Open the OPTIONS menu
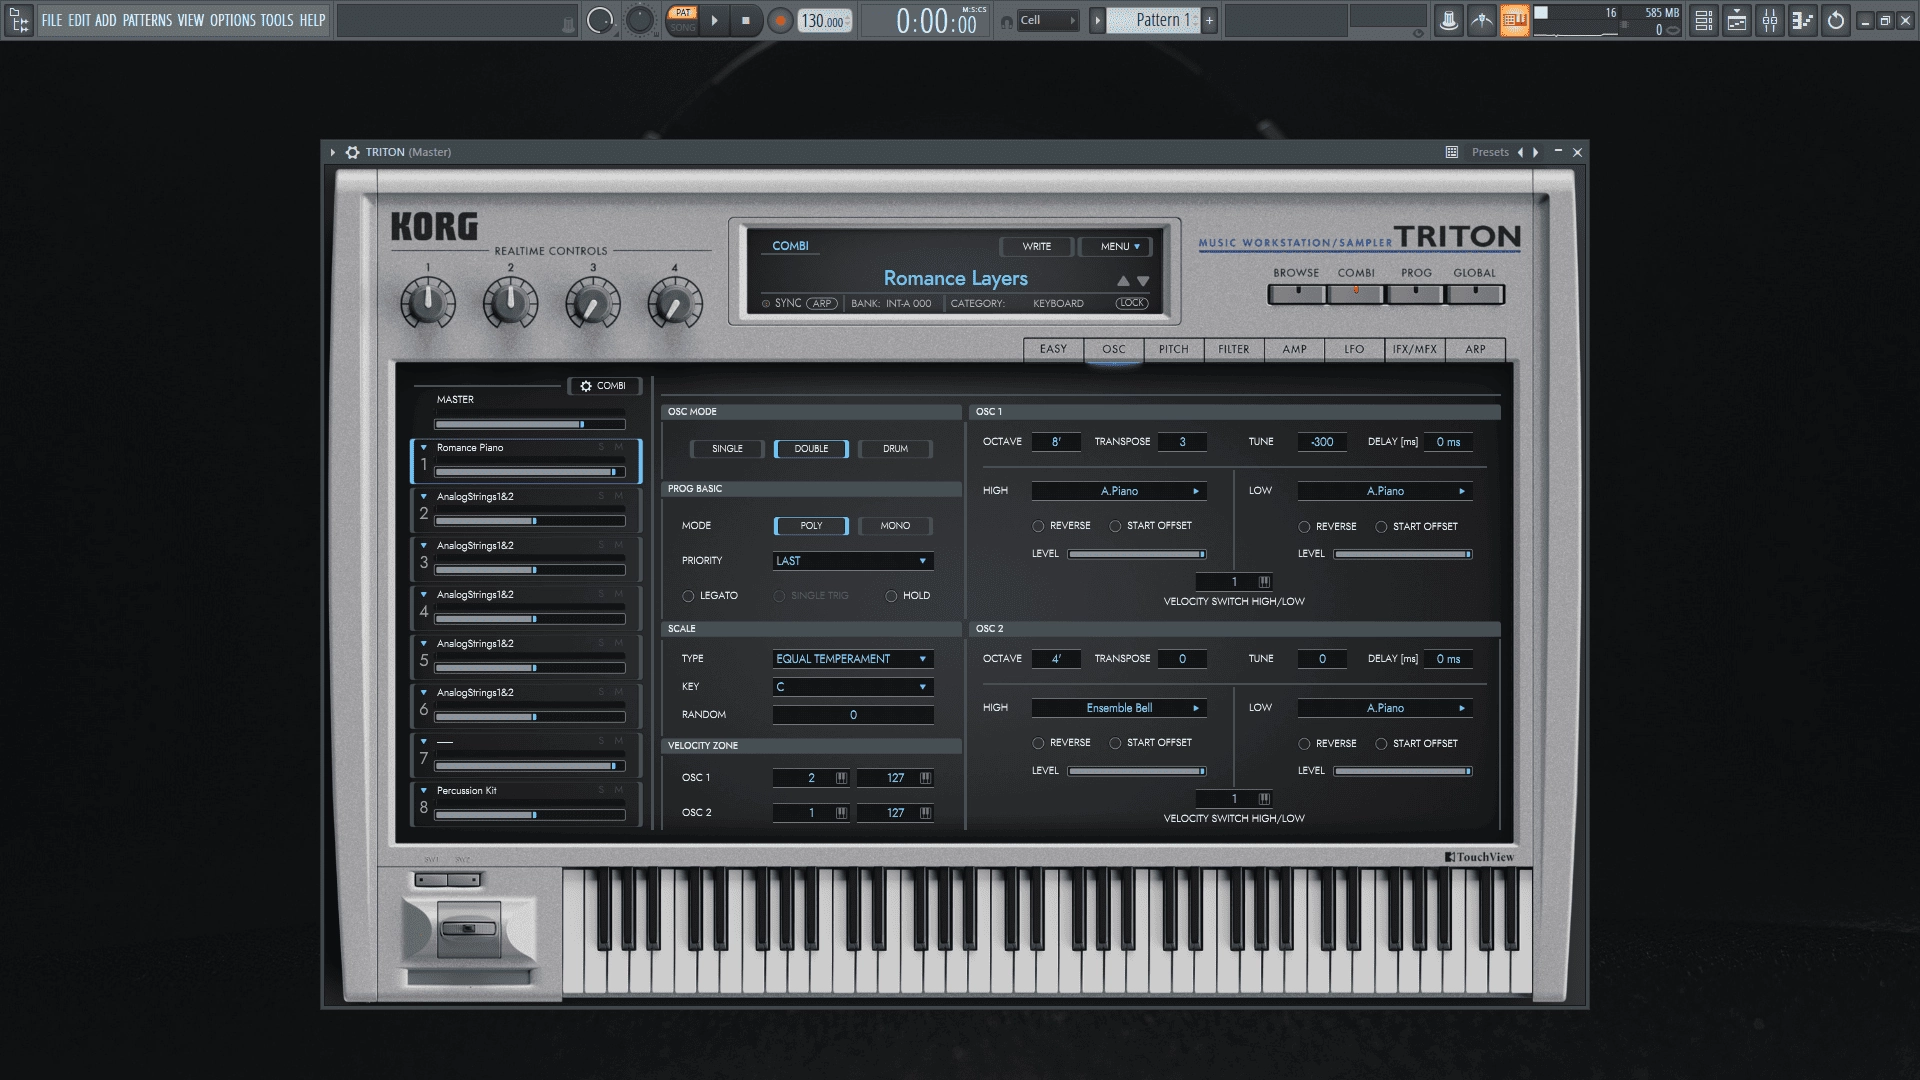This screenshot has width=1920, height=1080. pos(232,20)
